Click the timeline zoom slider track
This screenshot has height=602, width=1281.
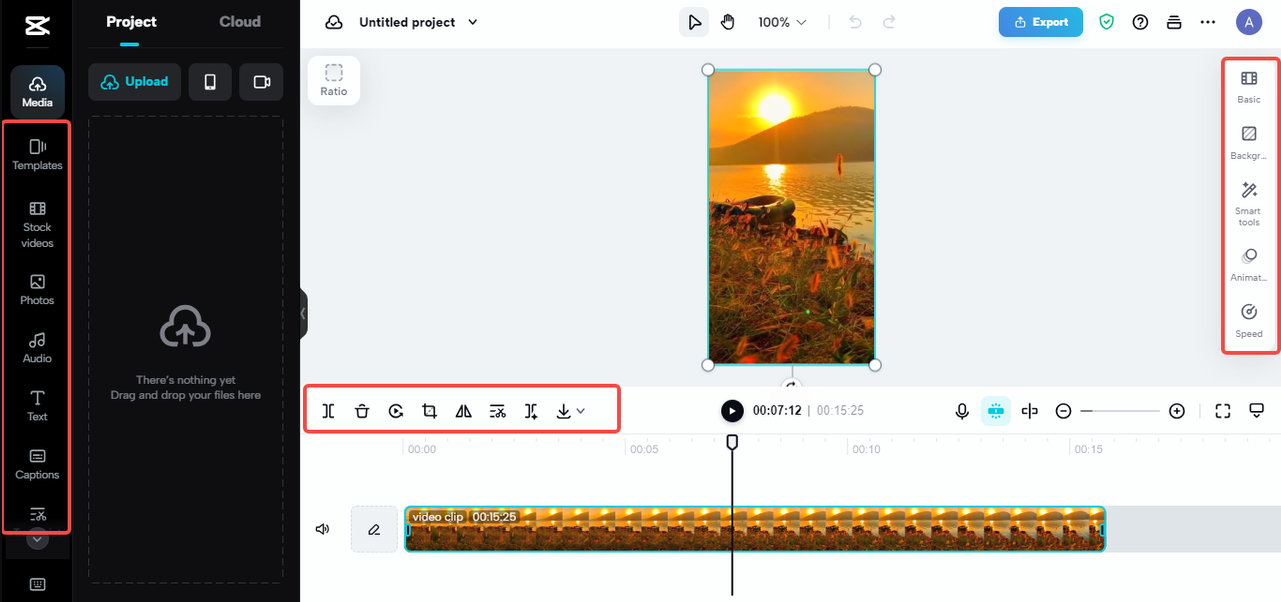pyautogui.click(x=1120, y=411)
